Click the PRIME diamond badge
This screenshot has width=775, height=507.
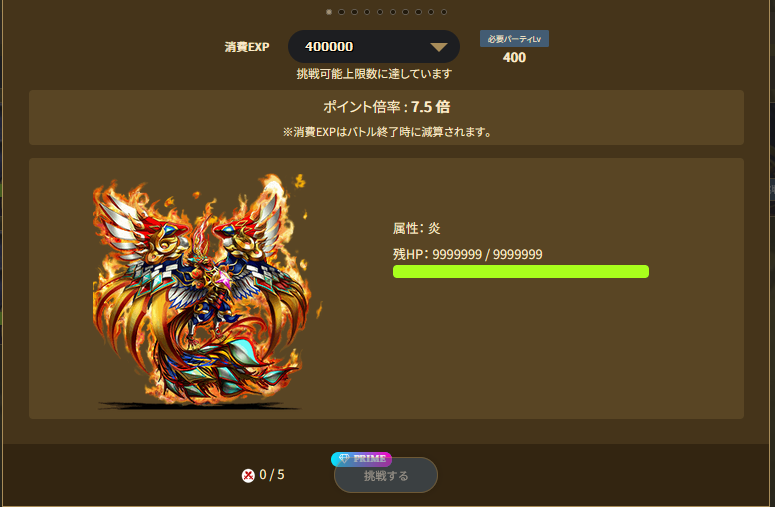(361, 459)
